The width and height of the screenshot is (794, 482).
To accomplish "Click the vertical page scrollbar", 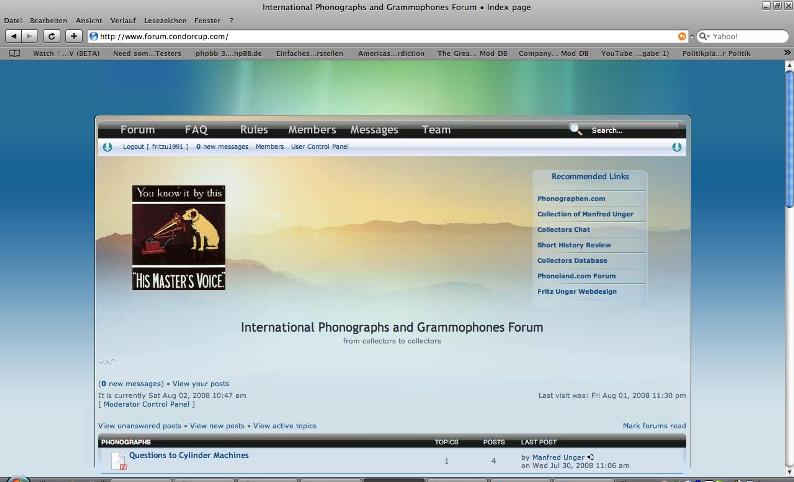I will 789,250.
